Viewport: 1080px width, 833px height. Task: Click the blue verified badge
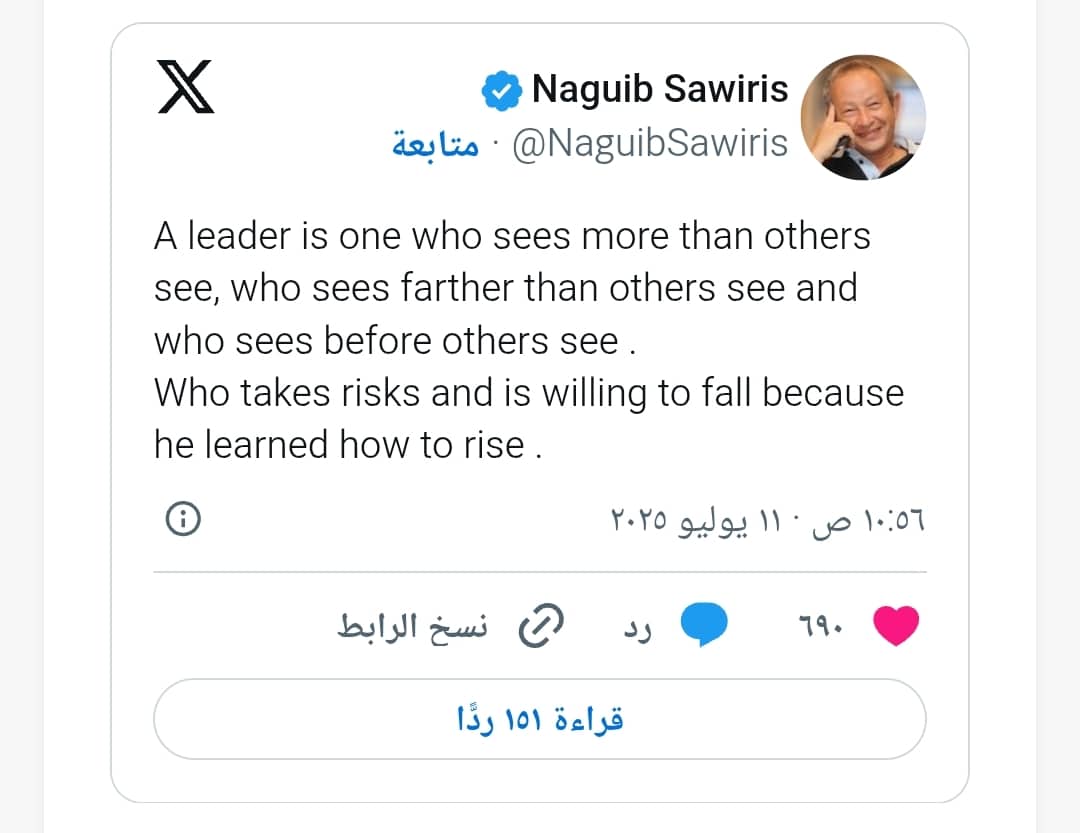(501, 92)
